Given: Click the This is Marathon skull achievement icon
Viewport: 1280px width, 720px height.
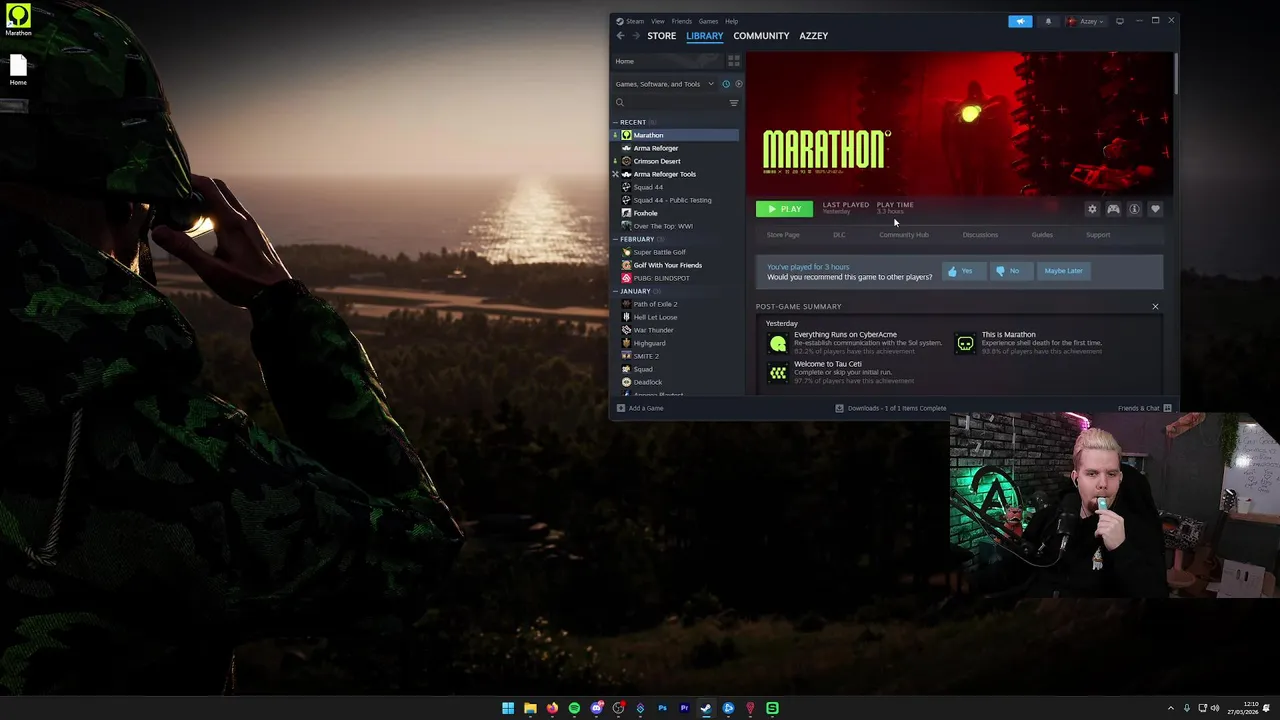Looking at the screenshot, I should click(x=965, y=343).
